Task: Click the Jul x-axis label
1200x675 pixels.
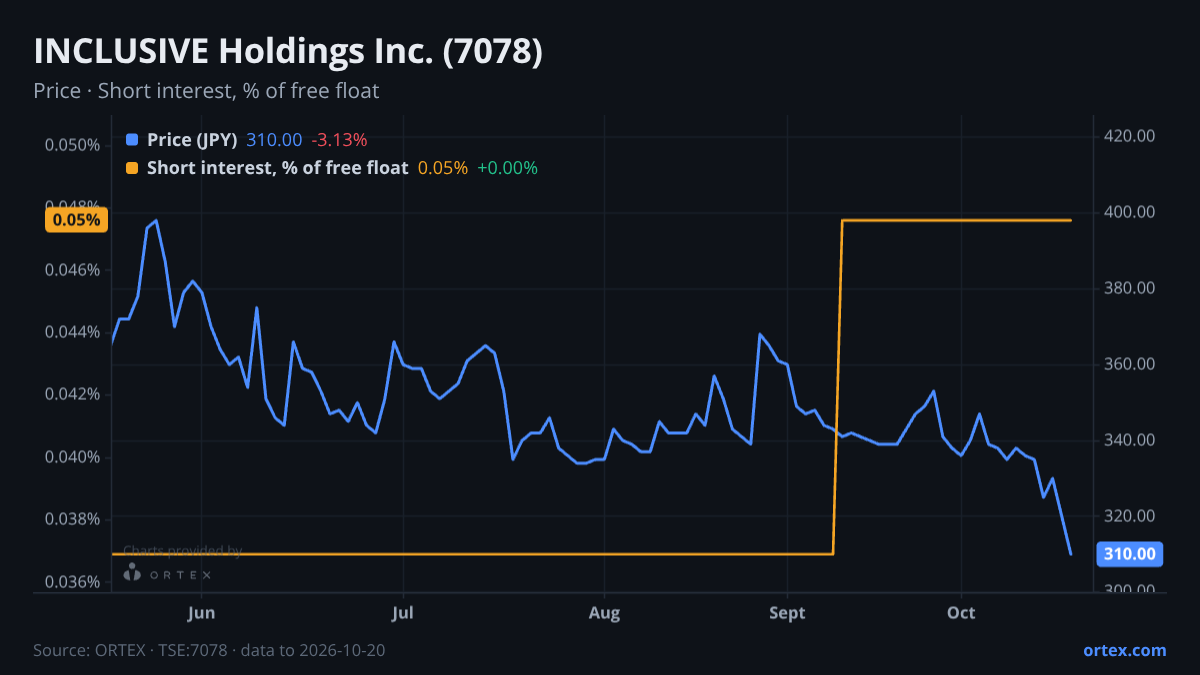Action: [403, 612]
